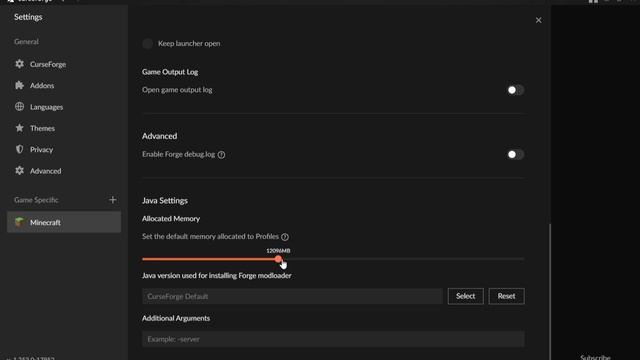Viewport: 640px width, 360px height.
Task: Select the Minecraft grass block icon
Action: tap(19, 222)
